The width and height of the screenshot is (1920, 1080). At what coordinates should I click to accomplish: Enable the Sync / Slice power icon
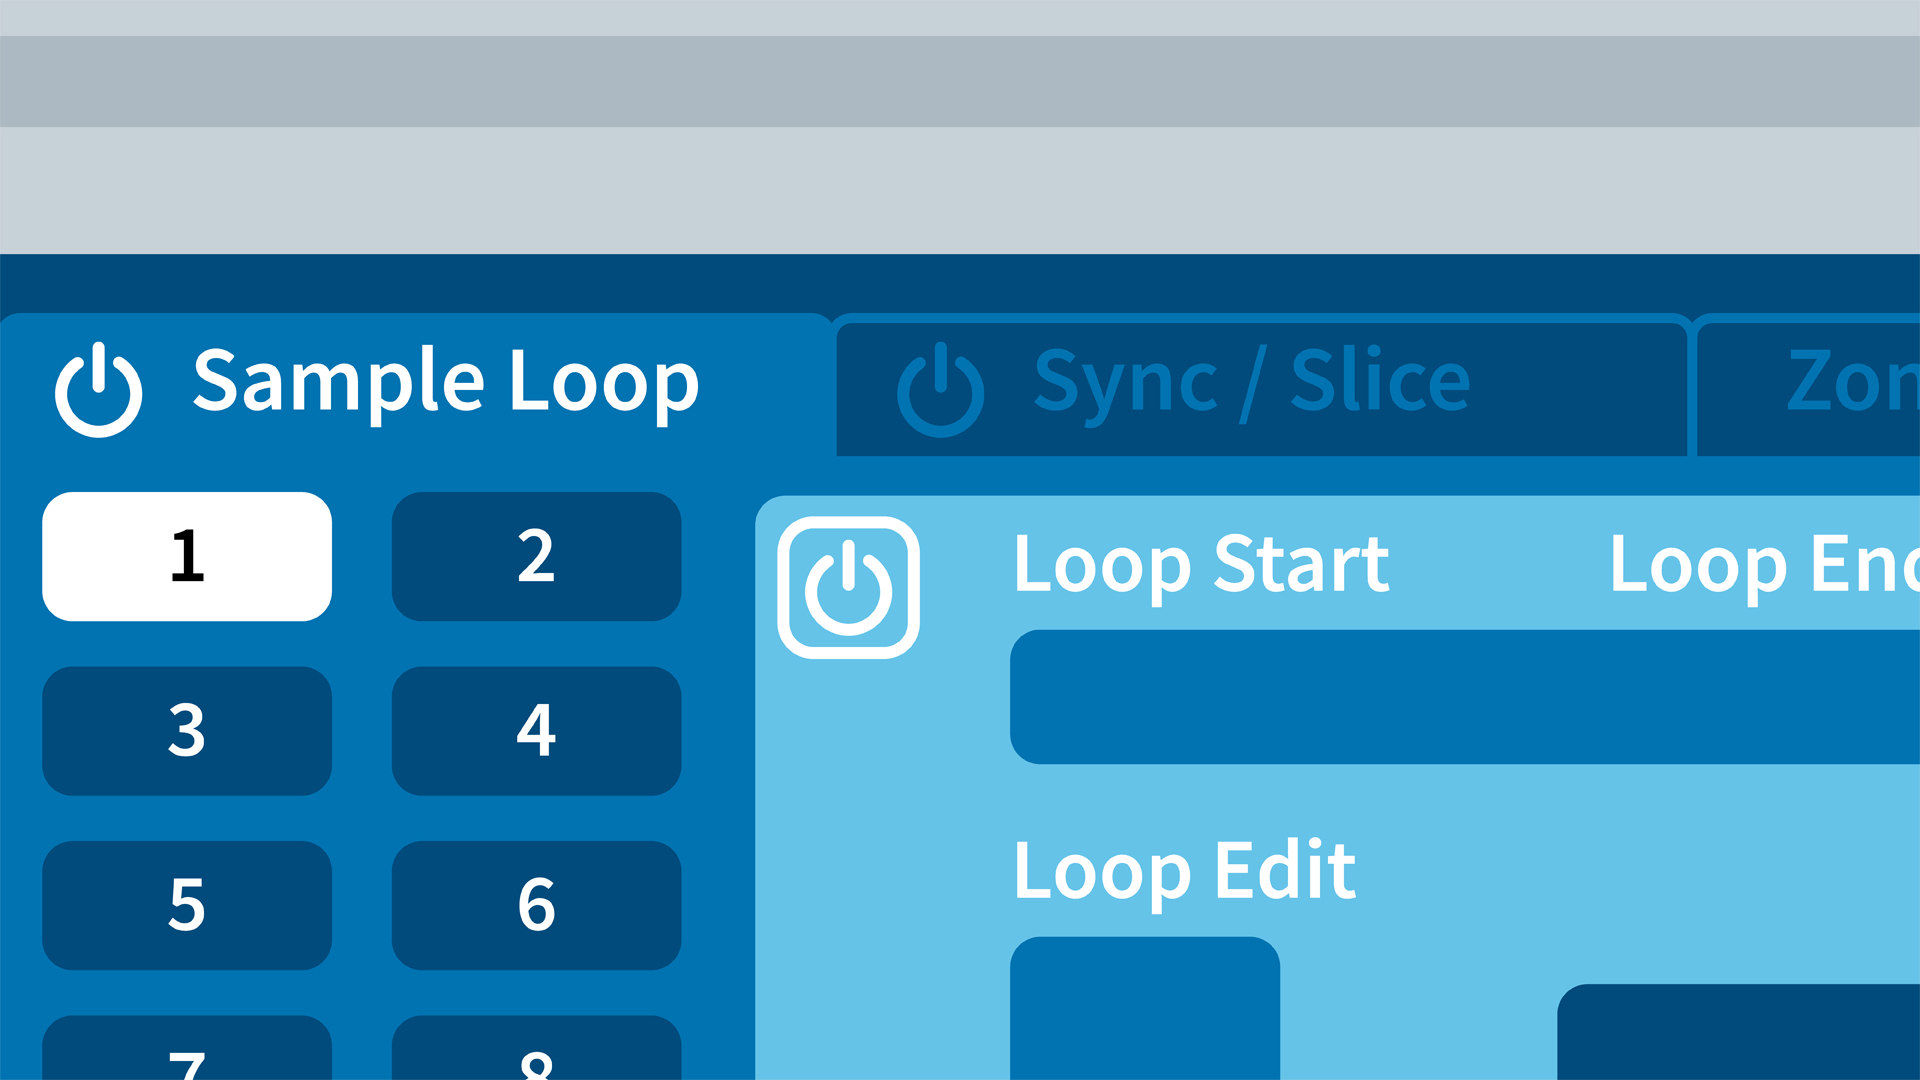coord(940,390)
